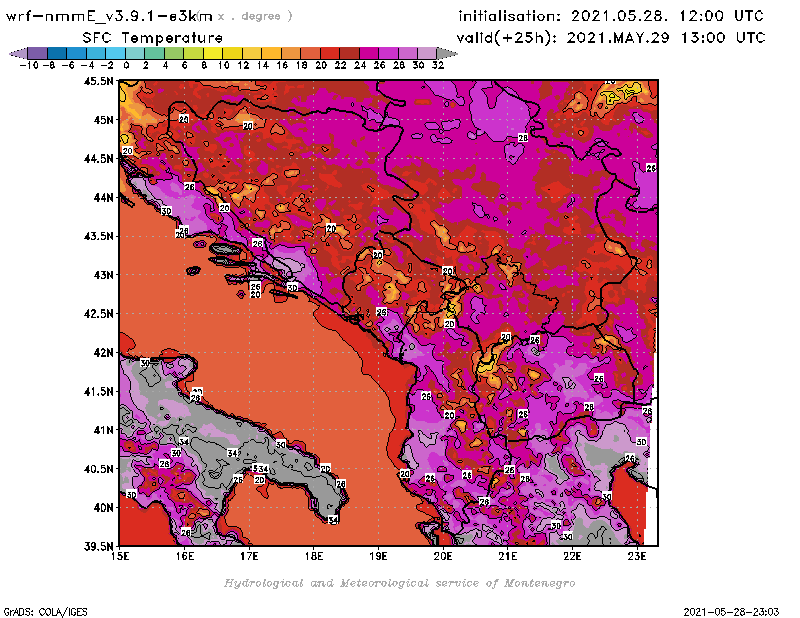Image resolution: width=800 pixels, height=618 pixels.
Task: Click legend swatch between 12 and 14
Action: coord(252,53)
